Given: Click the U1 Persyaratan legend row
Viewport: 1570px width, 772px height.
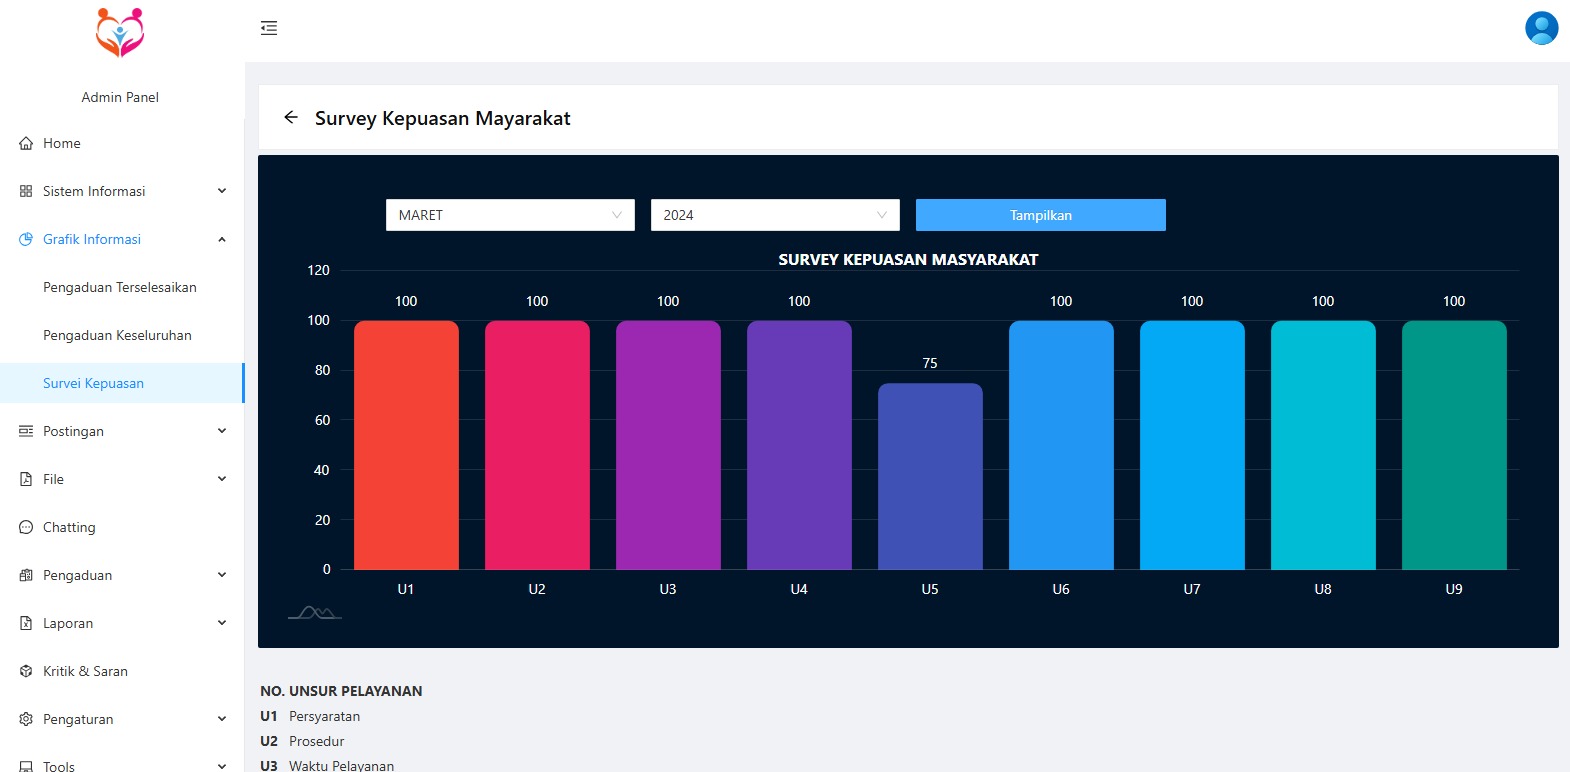Looking at the screenshot, I should pyautogui.click(x=310, y=716).
